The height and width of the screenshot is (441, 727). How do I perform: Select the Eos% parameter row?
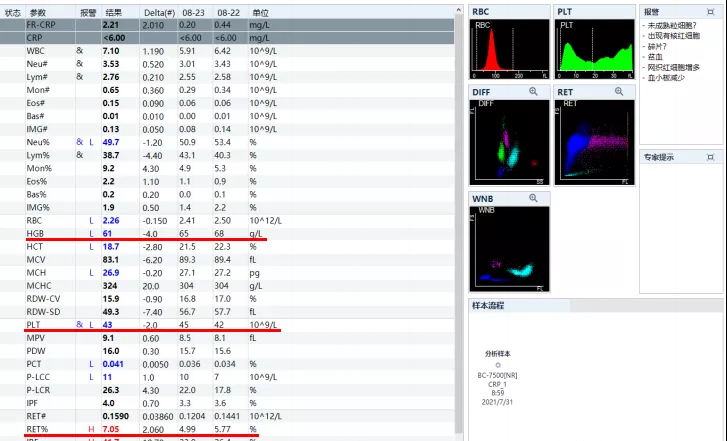pos(227,181)
